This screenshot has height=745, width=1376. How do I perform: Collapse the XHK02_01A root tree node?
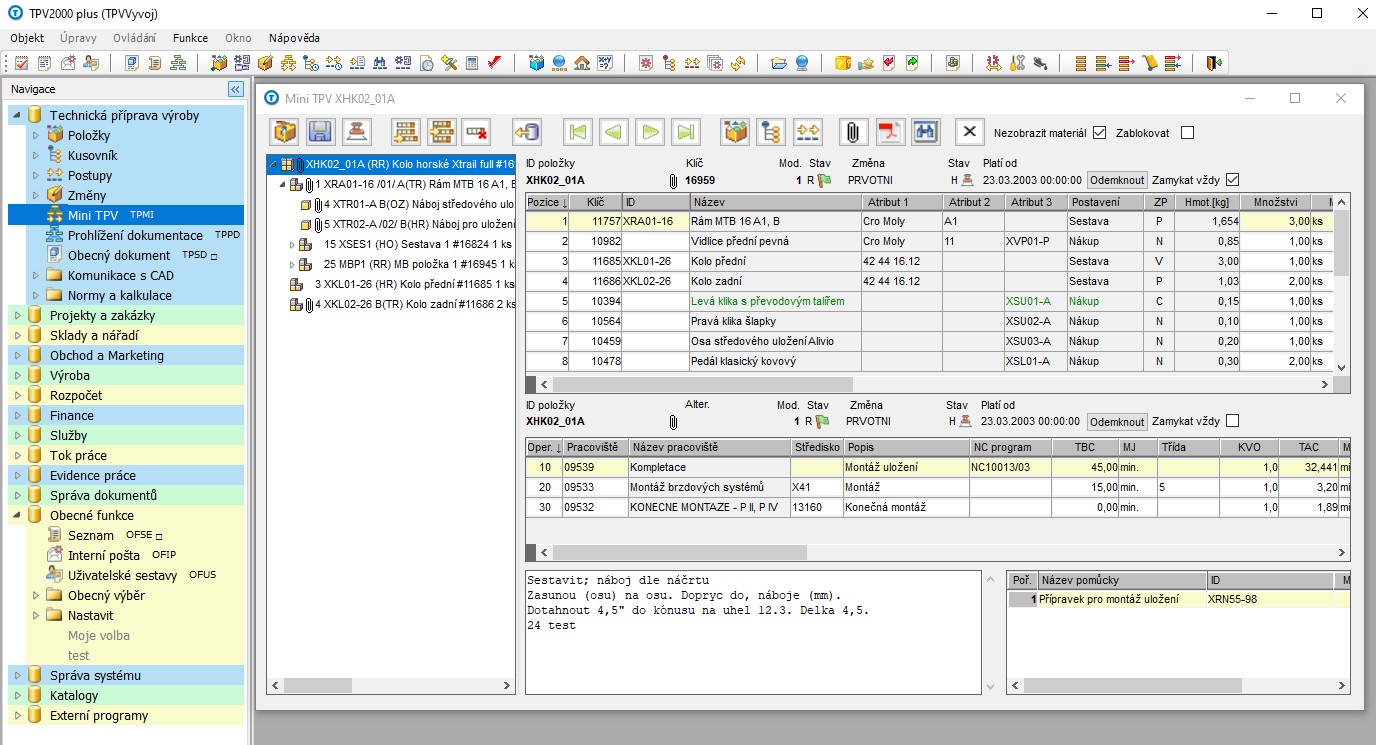point(274,164)
